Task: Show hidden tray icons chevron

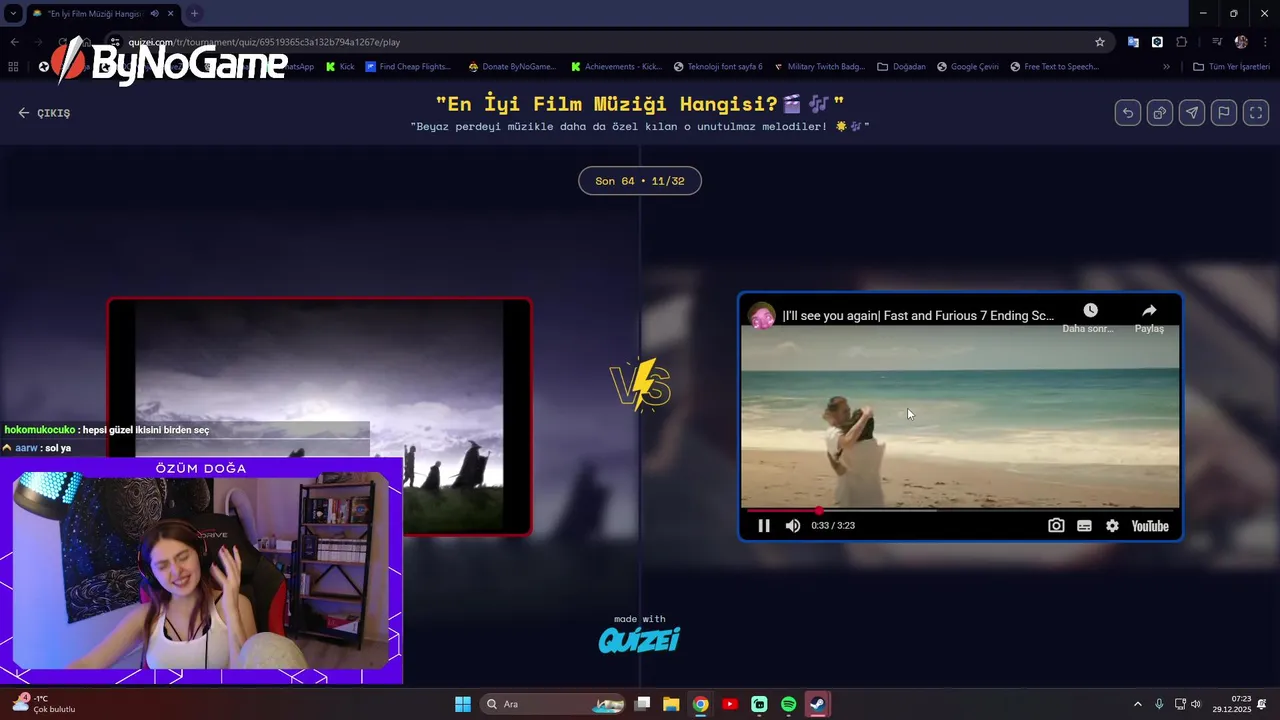Action: tap(1137, 704)
